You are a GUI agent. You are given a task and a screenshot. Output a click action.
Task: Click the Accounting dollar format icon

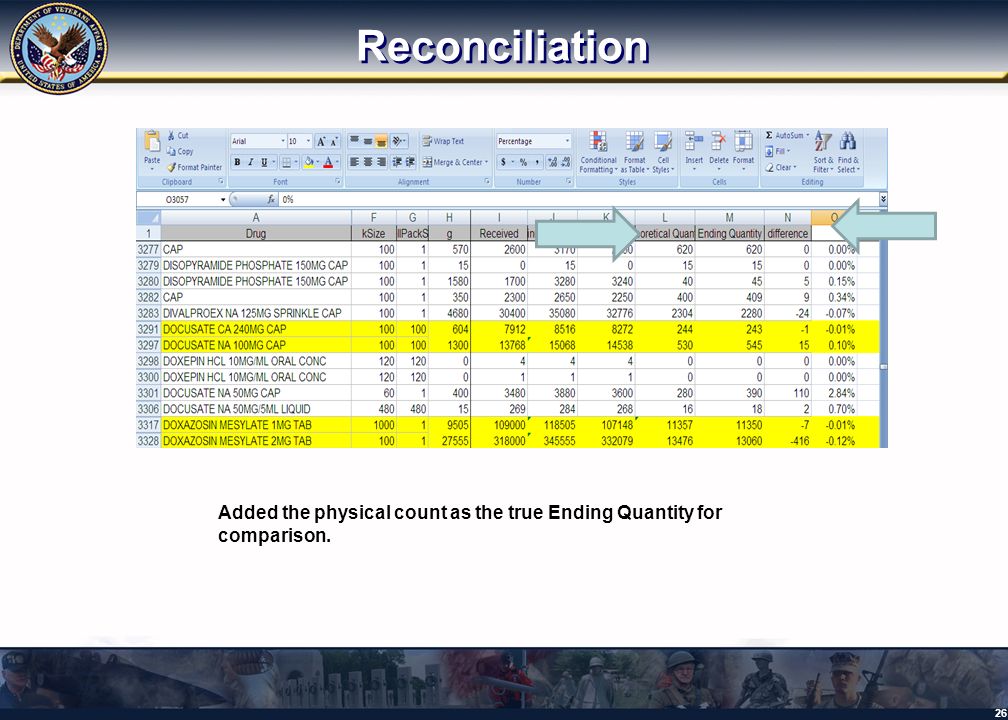pos(503,162)
